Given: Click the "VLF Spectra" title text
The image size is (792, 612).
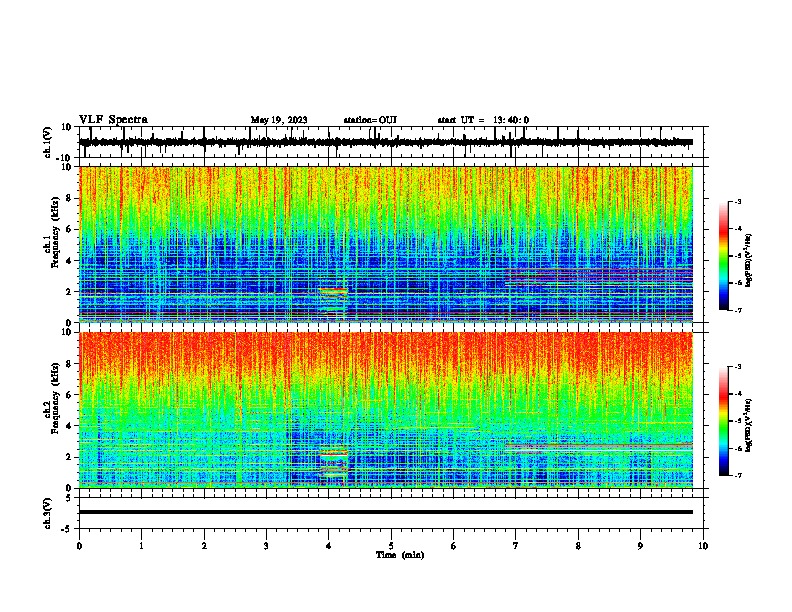Looking at the screenshot, I should click(113, 120).
